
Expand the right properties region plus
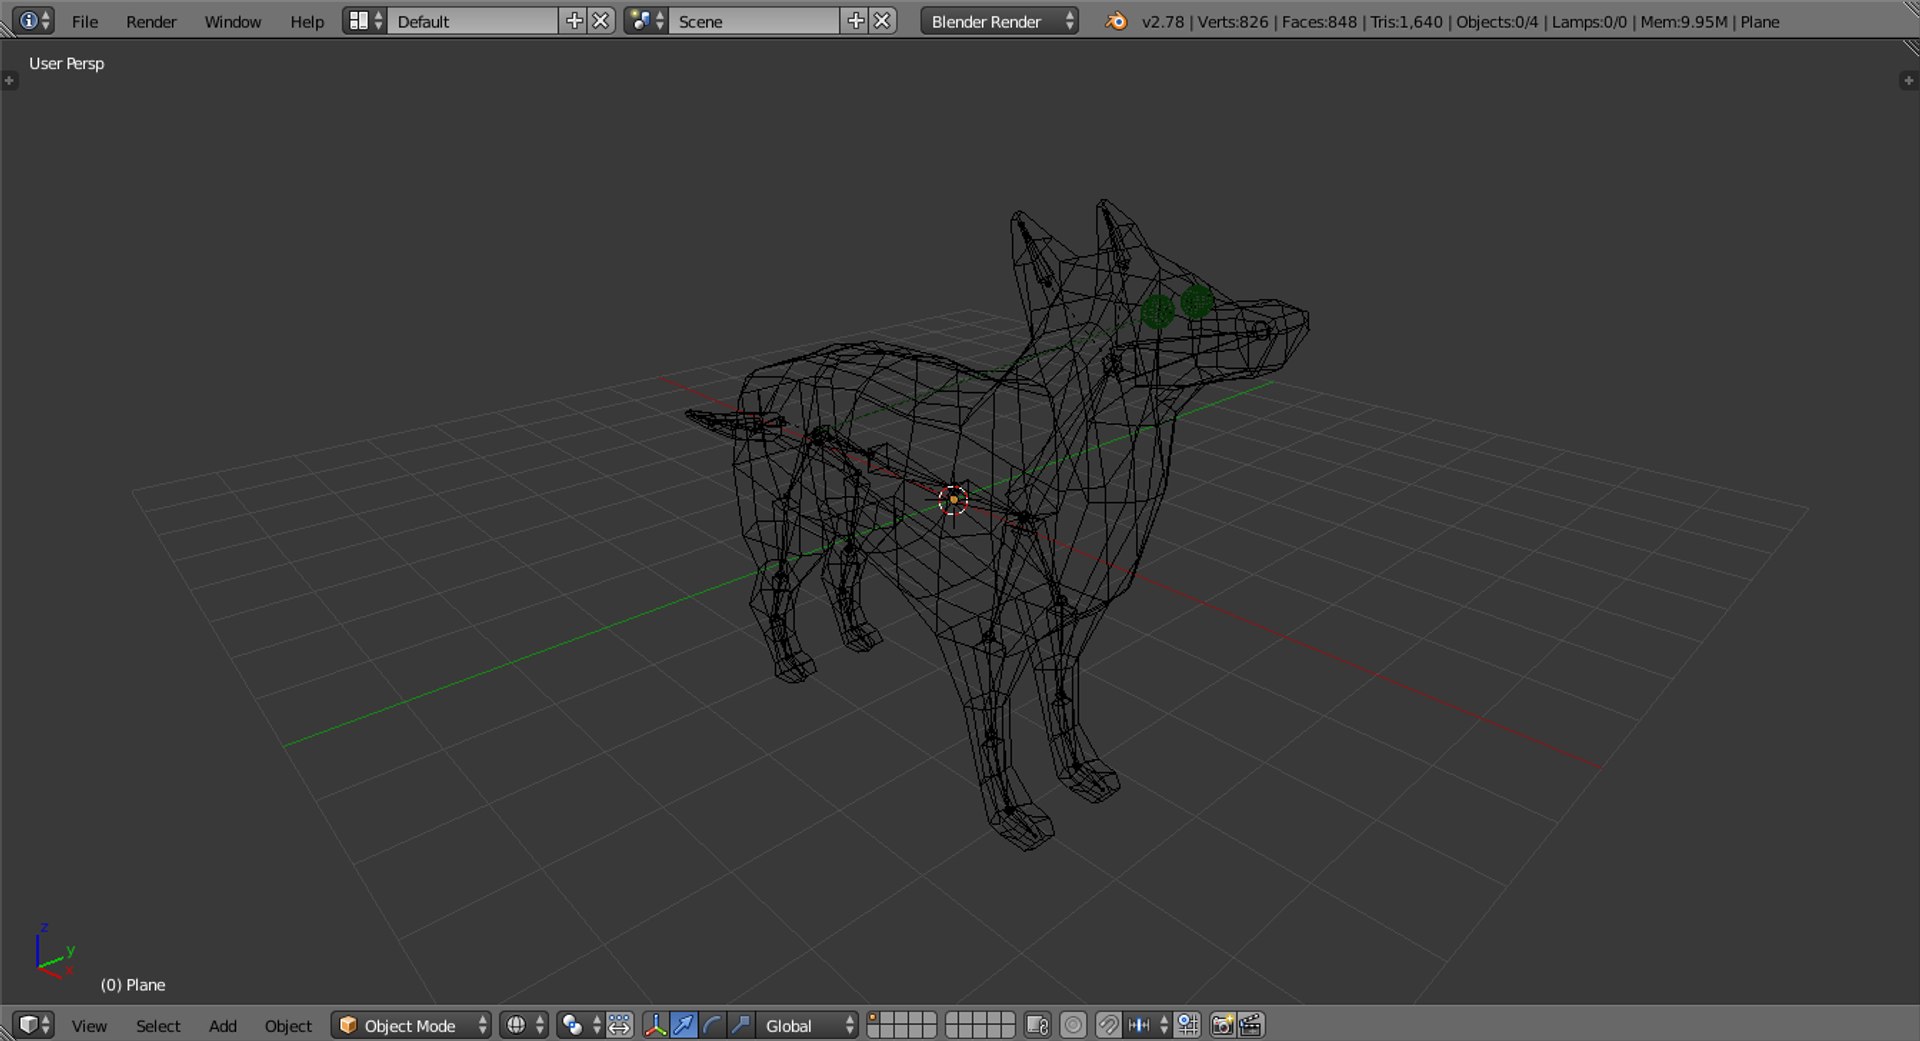pyautogui.click(x=1908, y=81)
